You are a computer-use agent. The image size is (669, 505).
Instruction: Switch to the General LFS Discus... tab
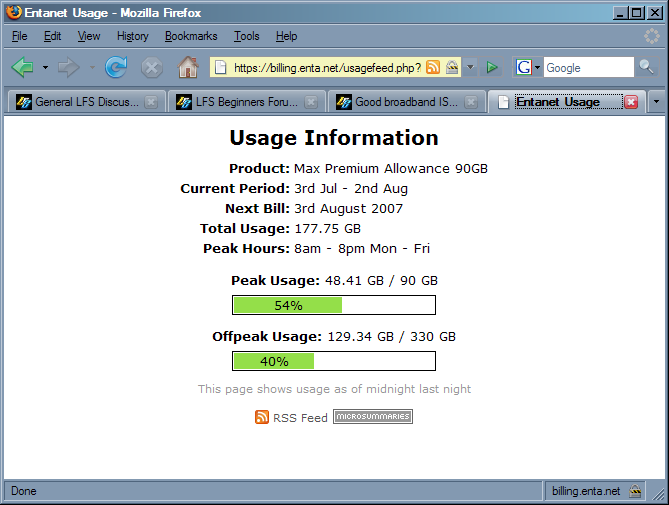click(x=86, y=102)
